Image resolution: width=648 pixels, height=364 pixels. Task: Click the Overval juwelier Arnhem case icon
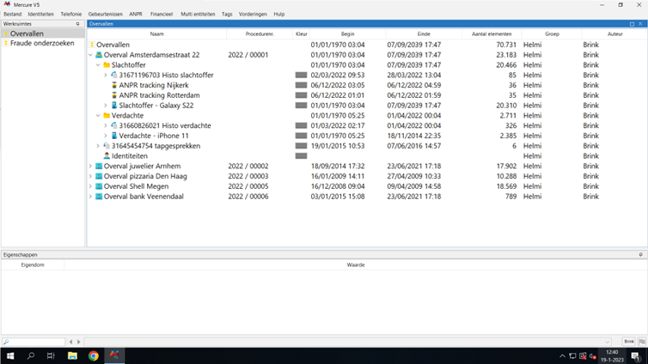99,166
